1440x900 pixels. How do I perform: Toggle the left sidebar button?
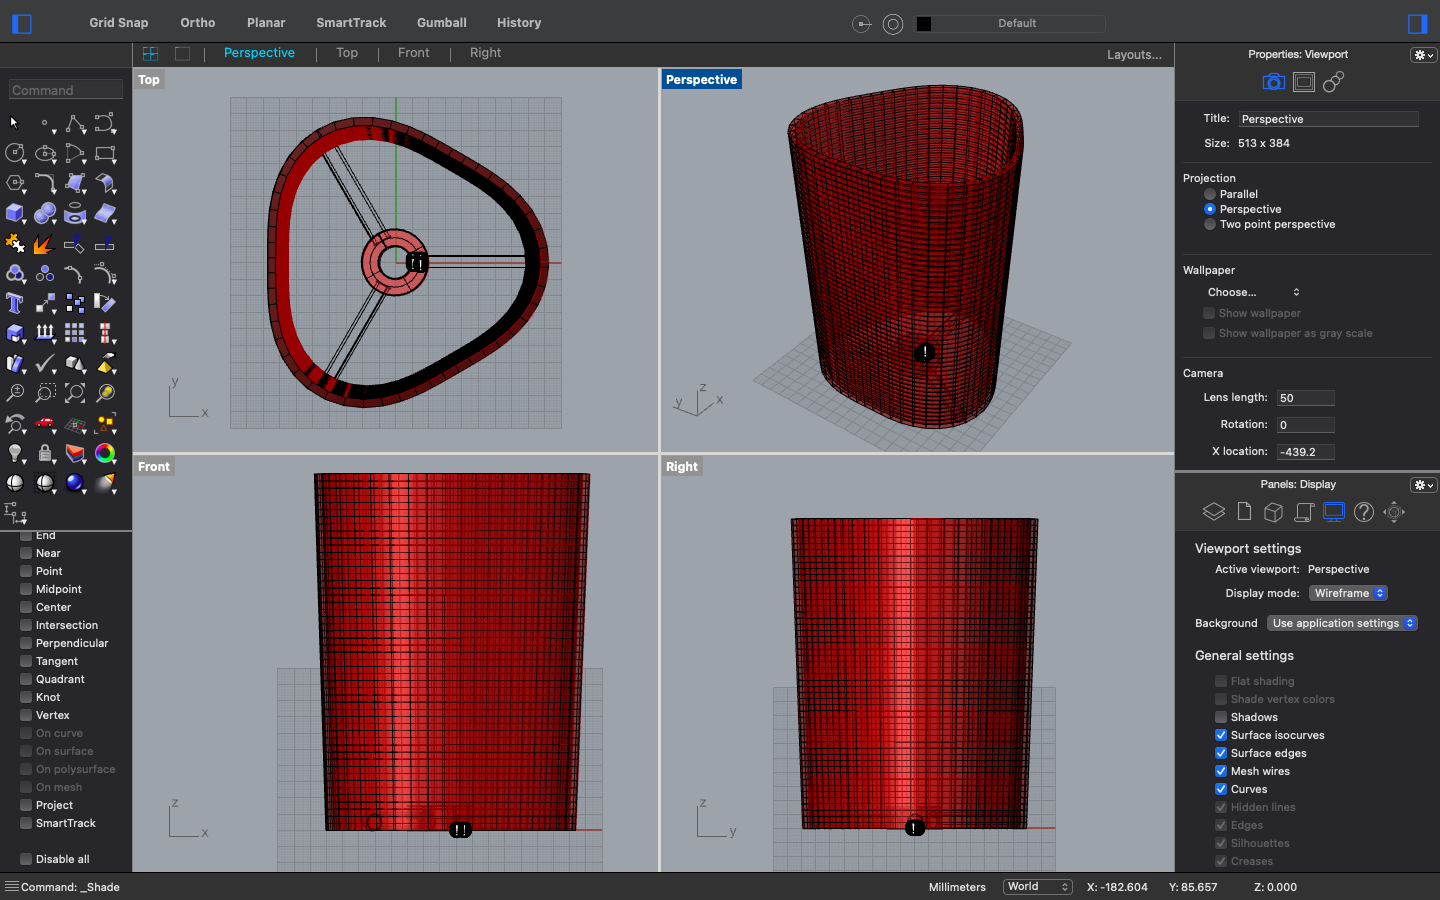pyautogui.click(x=21, y=23)
